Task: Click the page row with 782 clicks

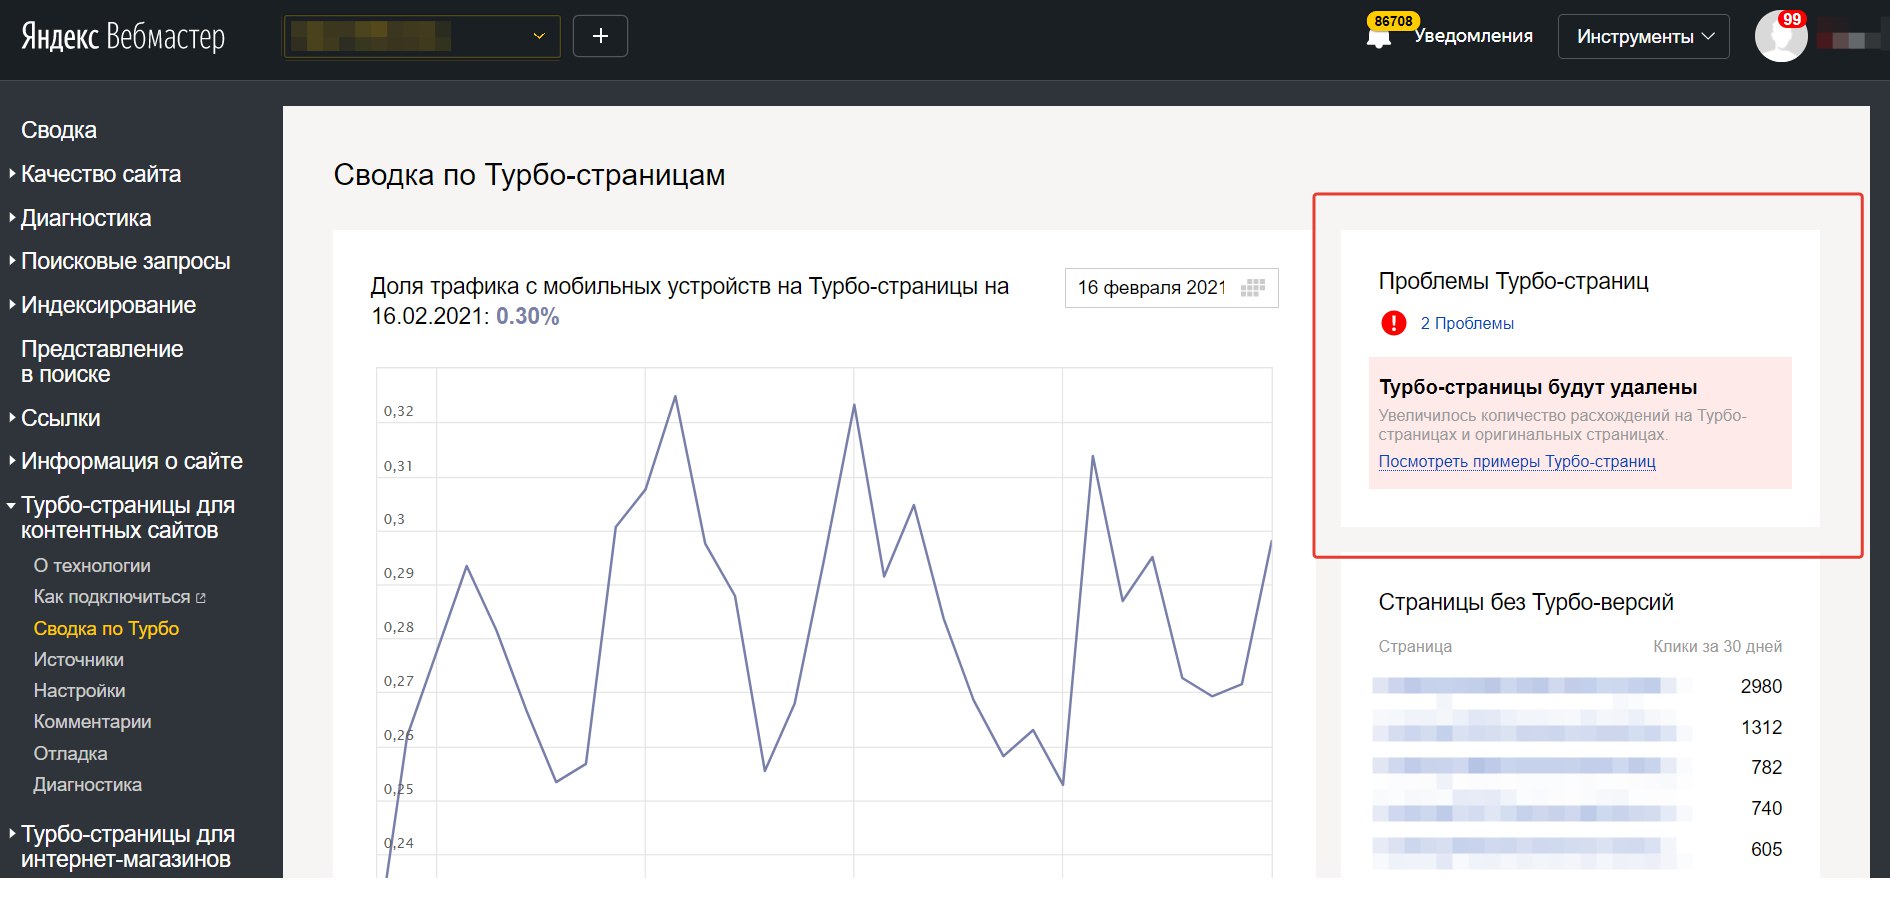Action: 1577,767
